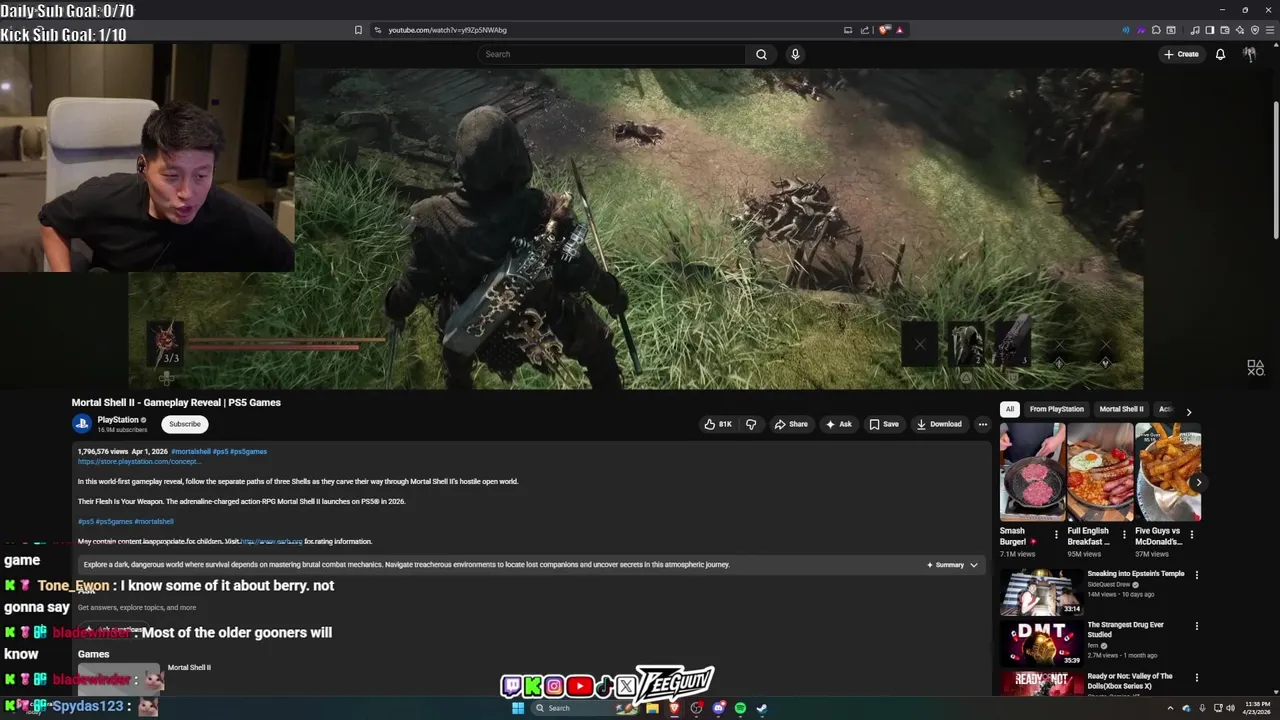Open Smash Burger short thumbnail
The width and height of the screenshot is (1280, 720).
[1032, 472]
